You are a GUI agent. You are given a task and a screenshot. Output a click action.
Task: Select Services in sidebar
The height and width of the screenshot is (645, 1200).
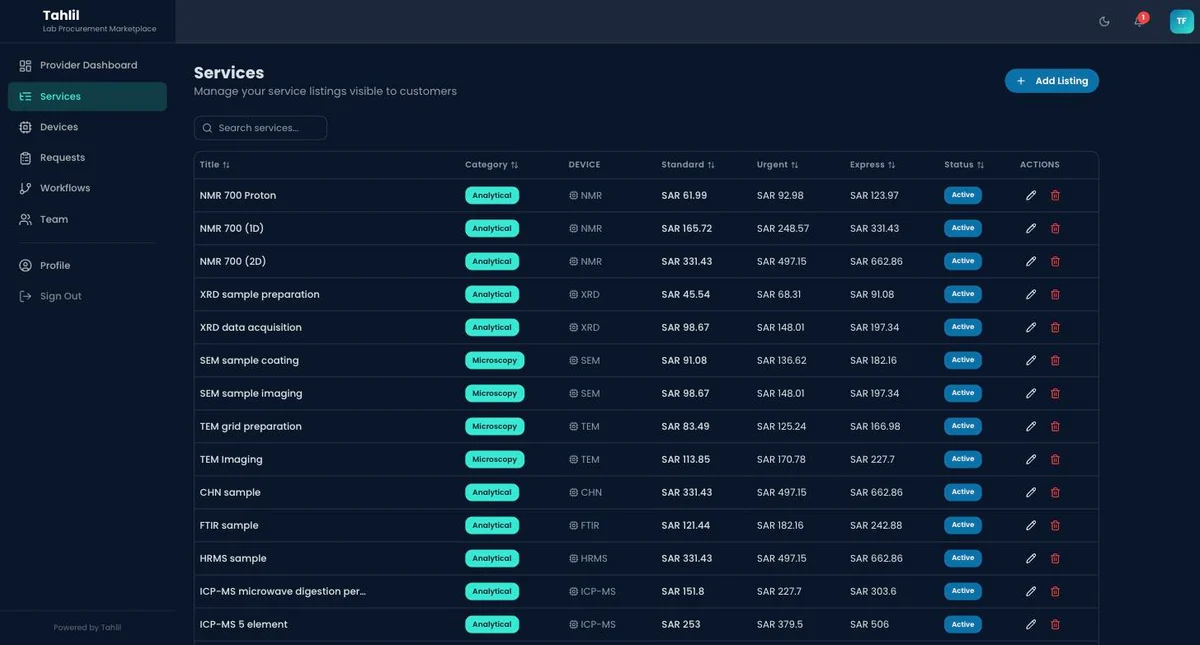87,96
